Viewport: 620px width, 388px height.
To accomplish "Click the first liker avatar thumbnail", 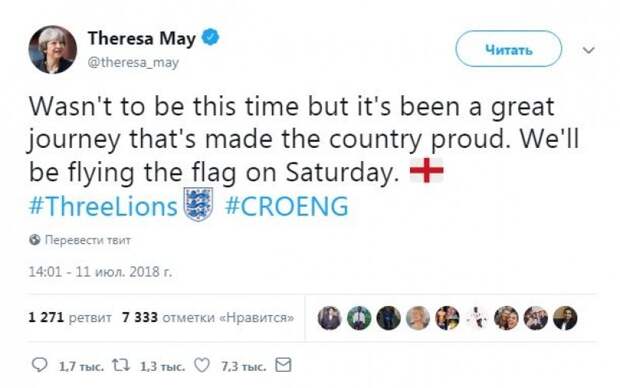I will [329, 318].
